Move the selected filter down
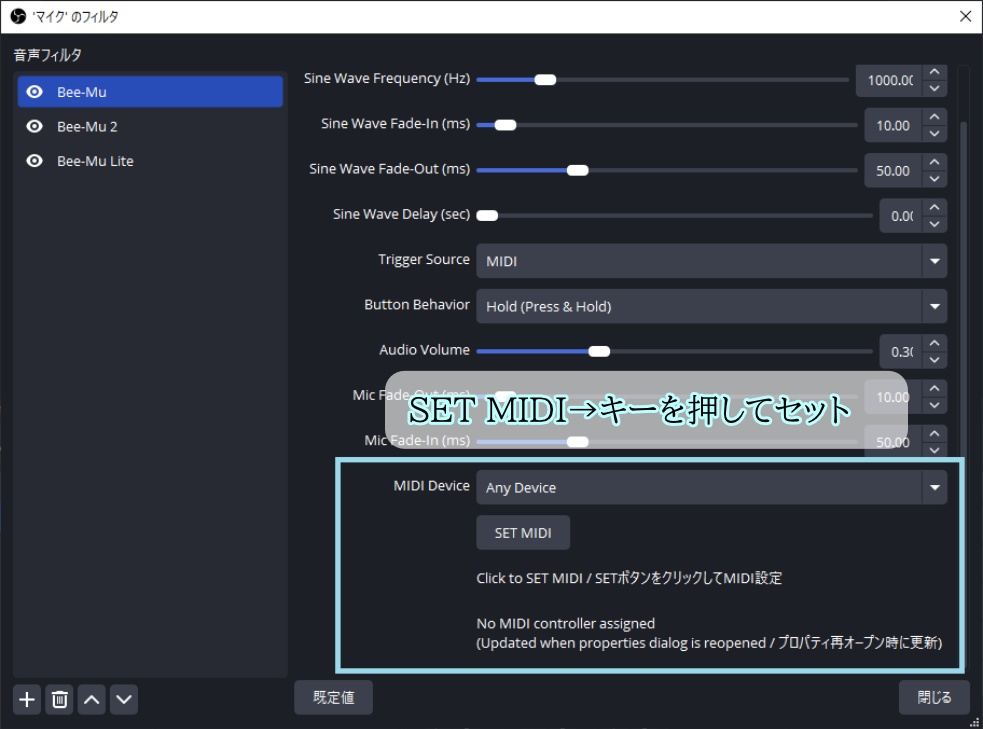The height and width of the screenshot is (729, 983). click(124, 699)
